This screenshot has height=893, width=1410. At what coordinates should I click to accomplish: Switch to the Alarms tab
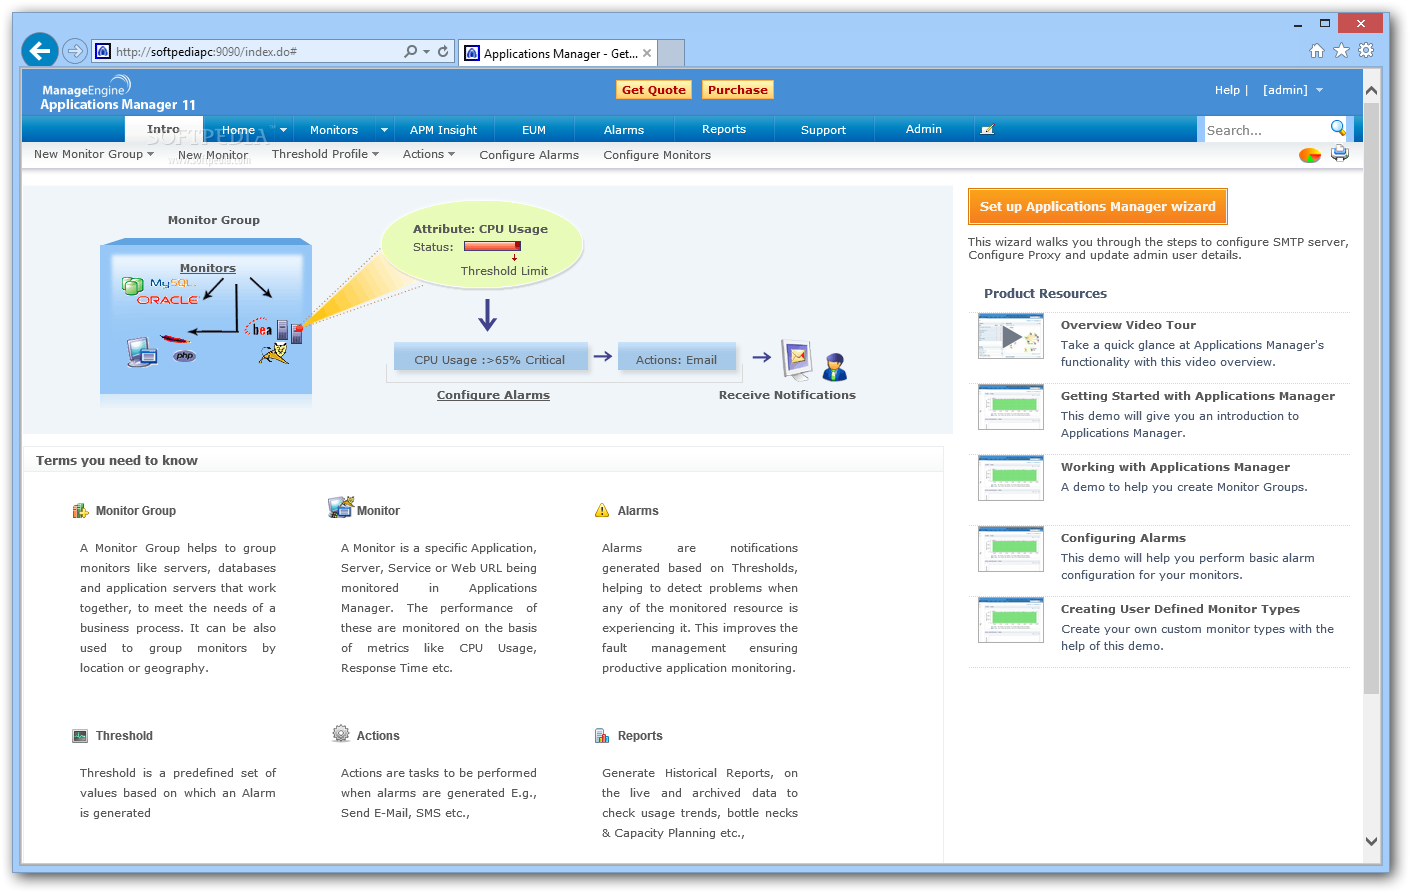click(x=624, y=130)
